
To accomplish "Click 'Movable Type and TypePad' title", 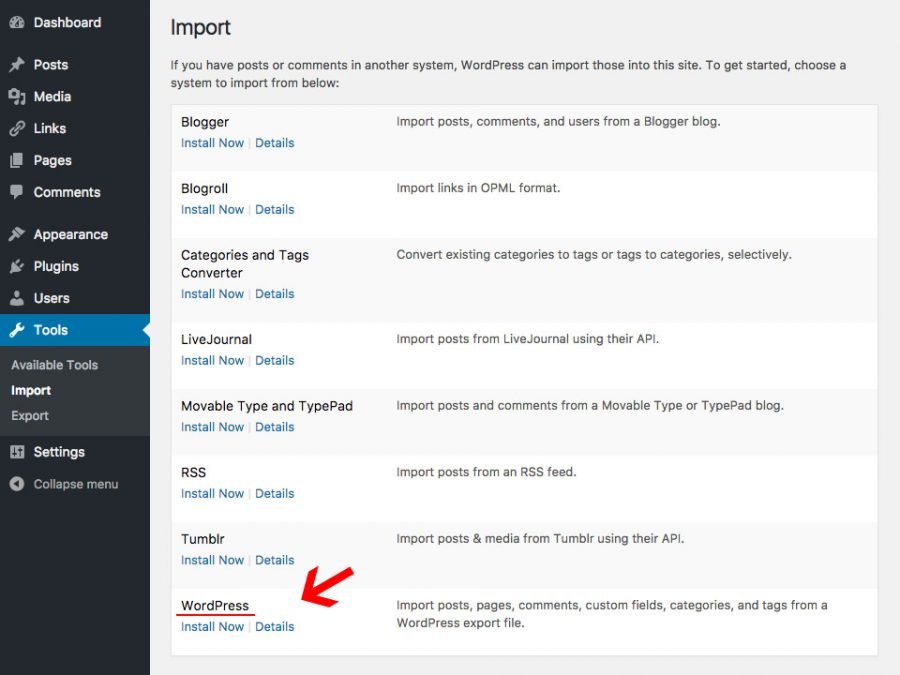I will pos(267,406).
